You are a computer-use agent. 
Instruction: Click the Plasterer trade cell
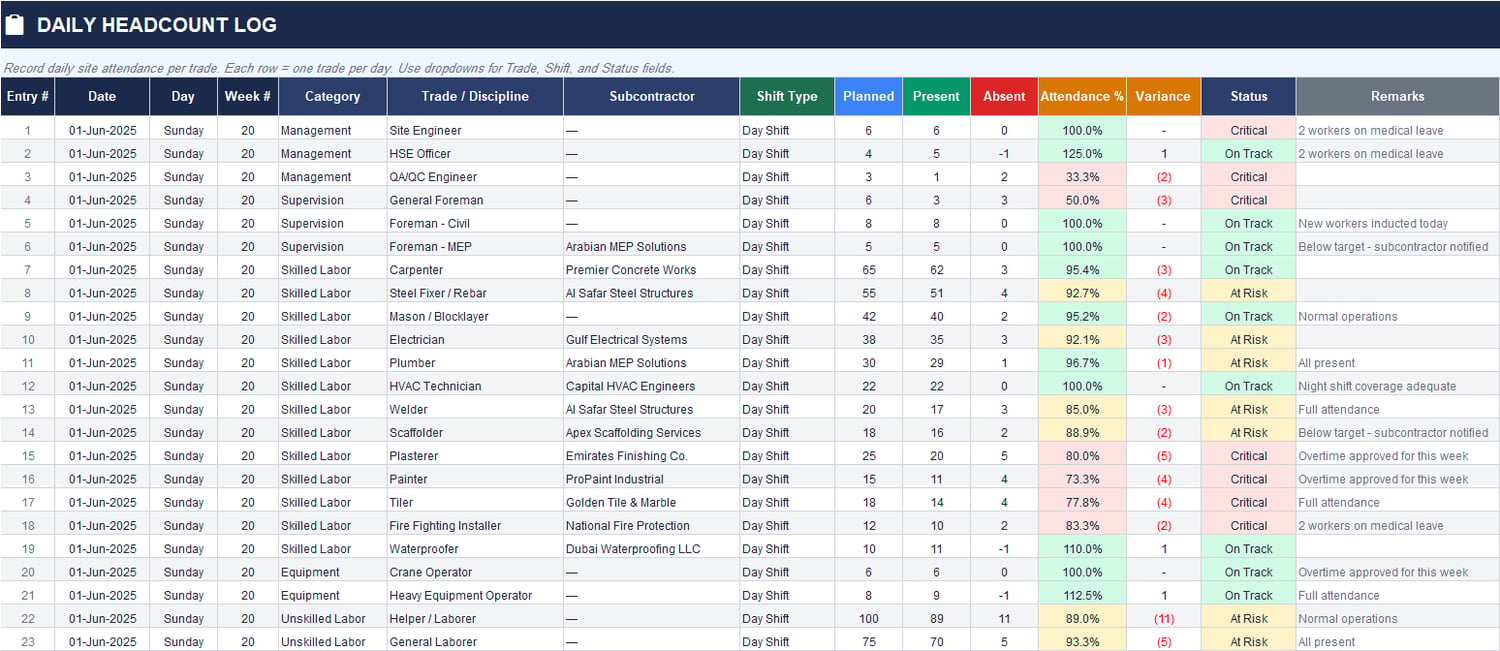tap(475, 456)
